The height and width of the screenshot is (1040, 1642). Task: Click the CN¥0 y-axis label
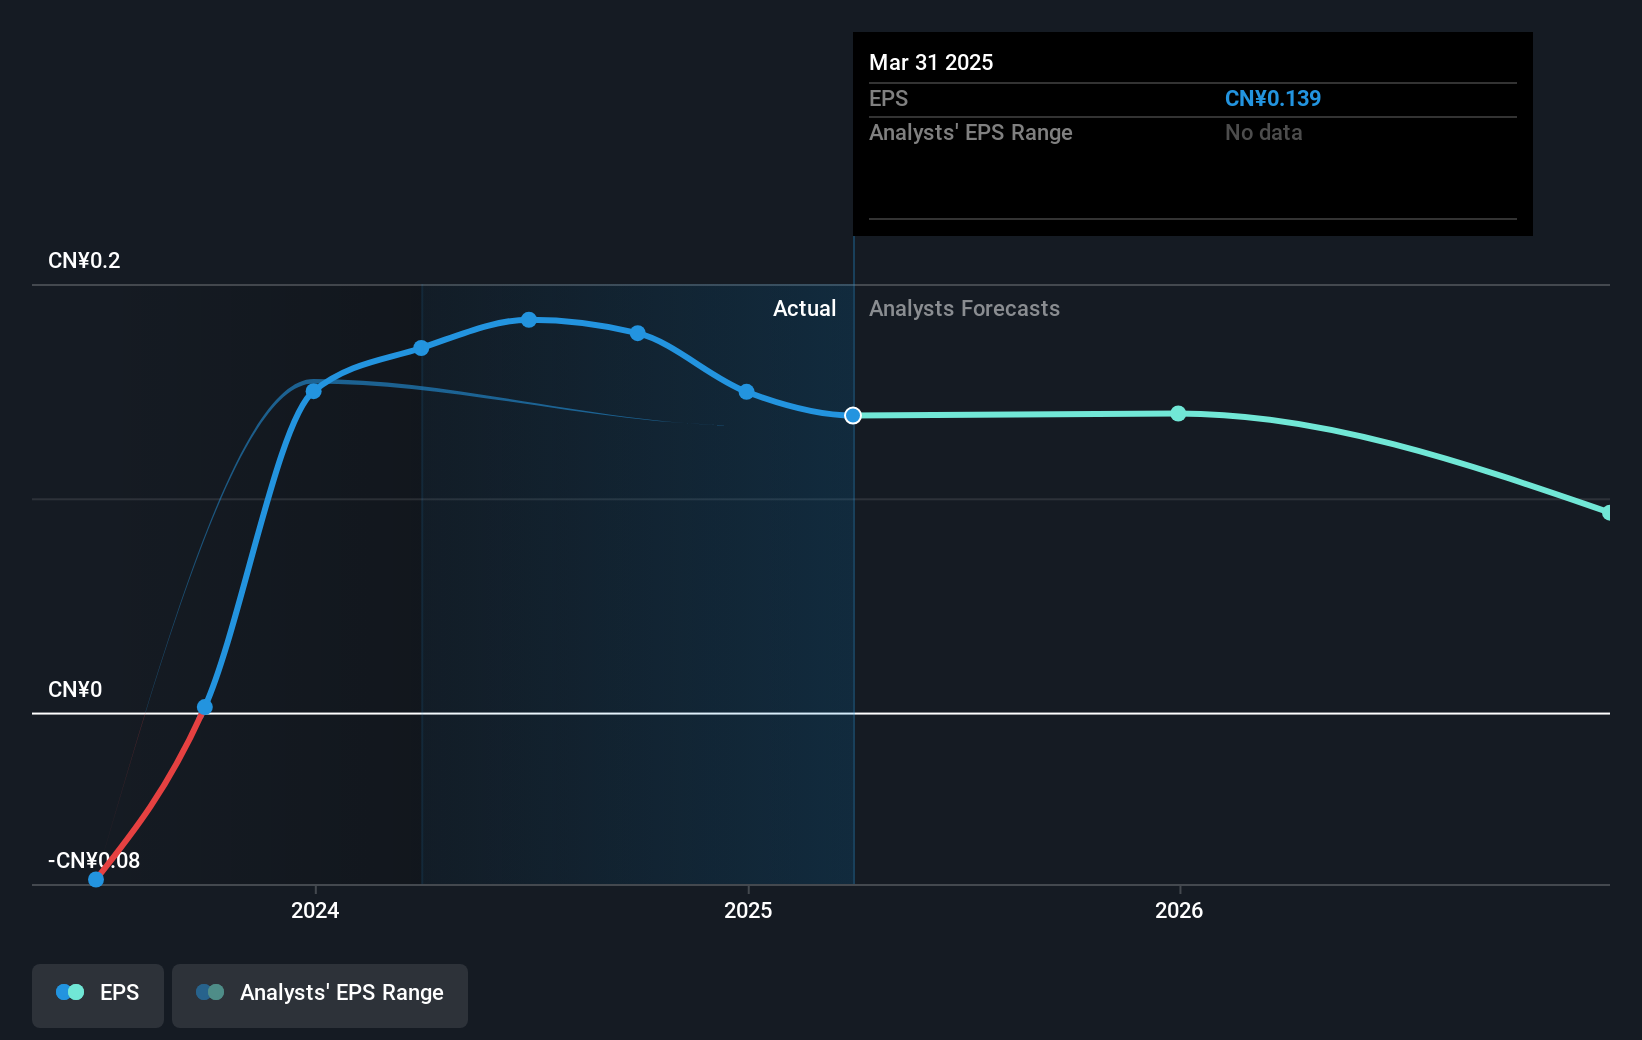tap(75, 689)
